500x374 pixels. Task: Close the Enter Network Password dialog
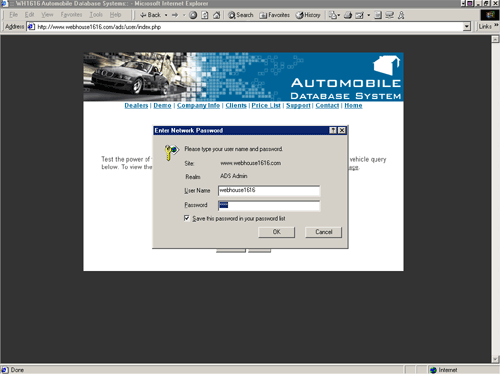(x=342, y=130)
